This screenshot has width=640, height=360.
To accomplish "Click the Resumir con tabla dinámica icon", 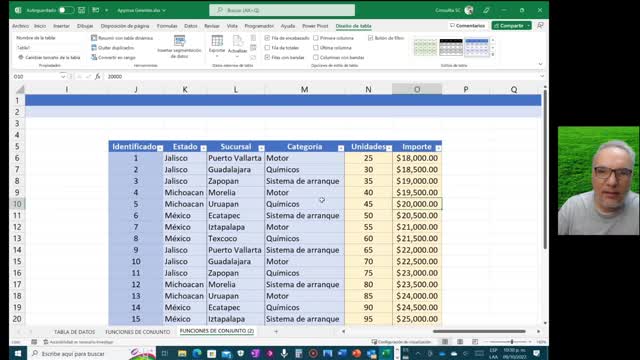I will coord(94,38).
